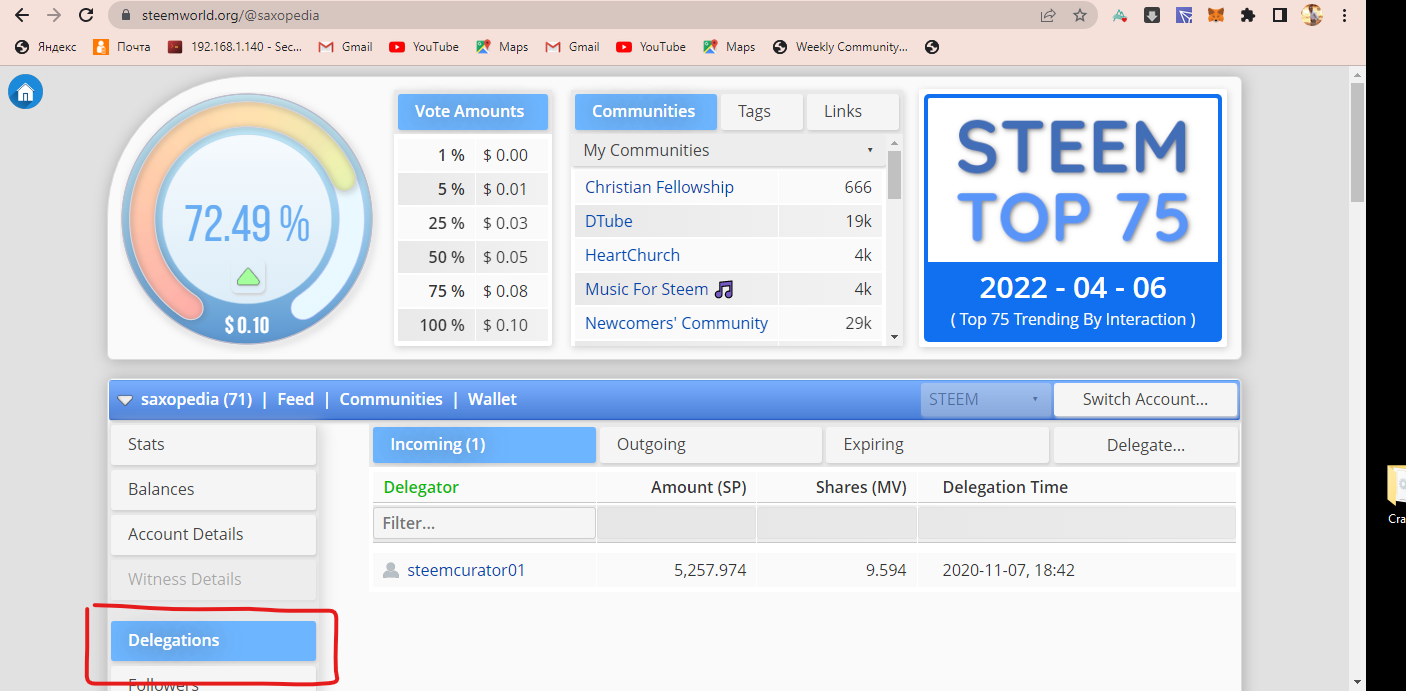This screenshot has height=691, width=1406.
Task: Open the steemcurator01 delegator profile
Action: click(x=466, y=570)
